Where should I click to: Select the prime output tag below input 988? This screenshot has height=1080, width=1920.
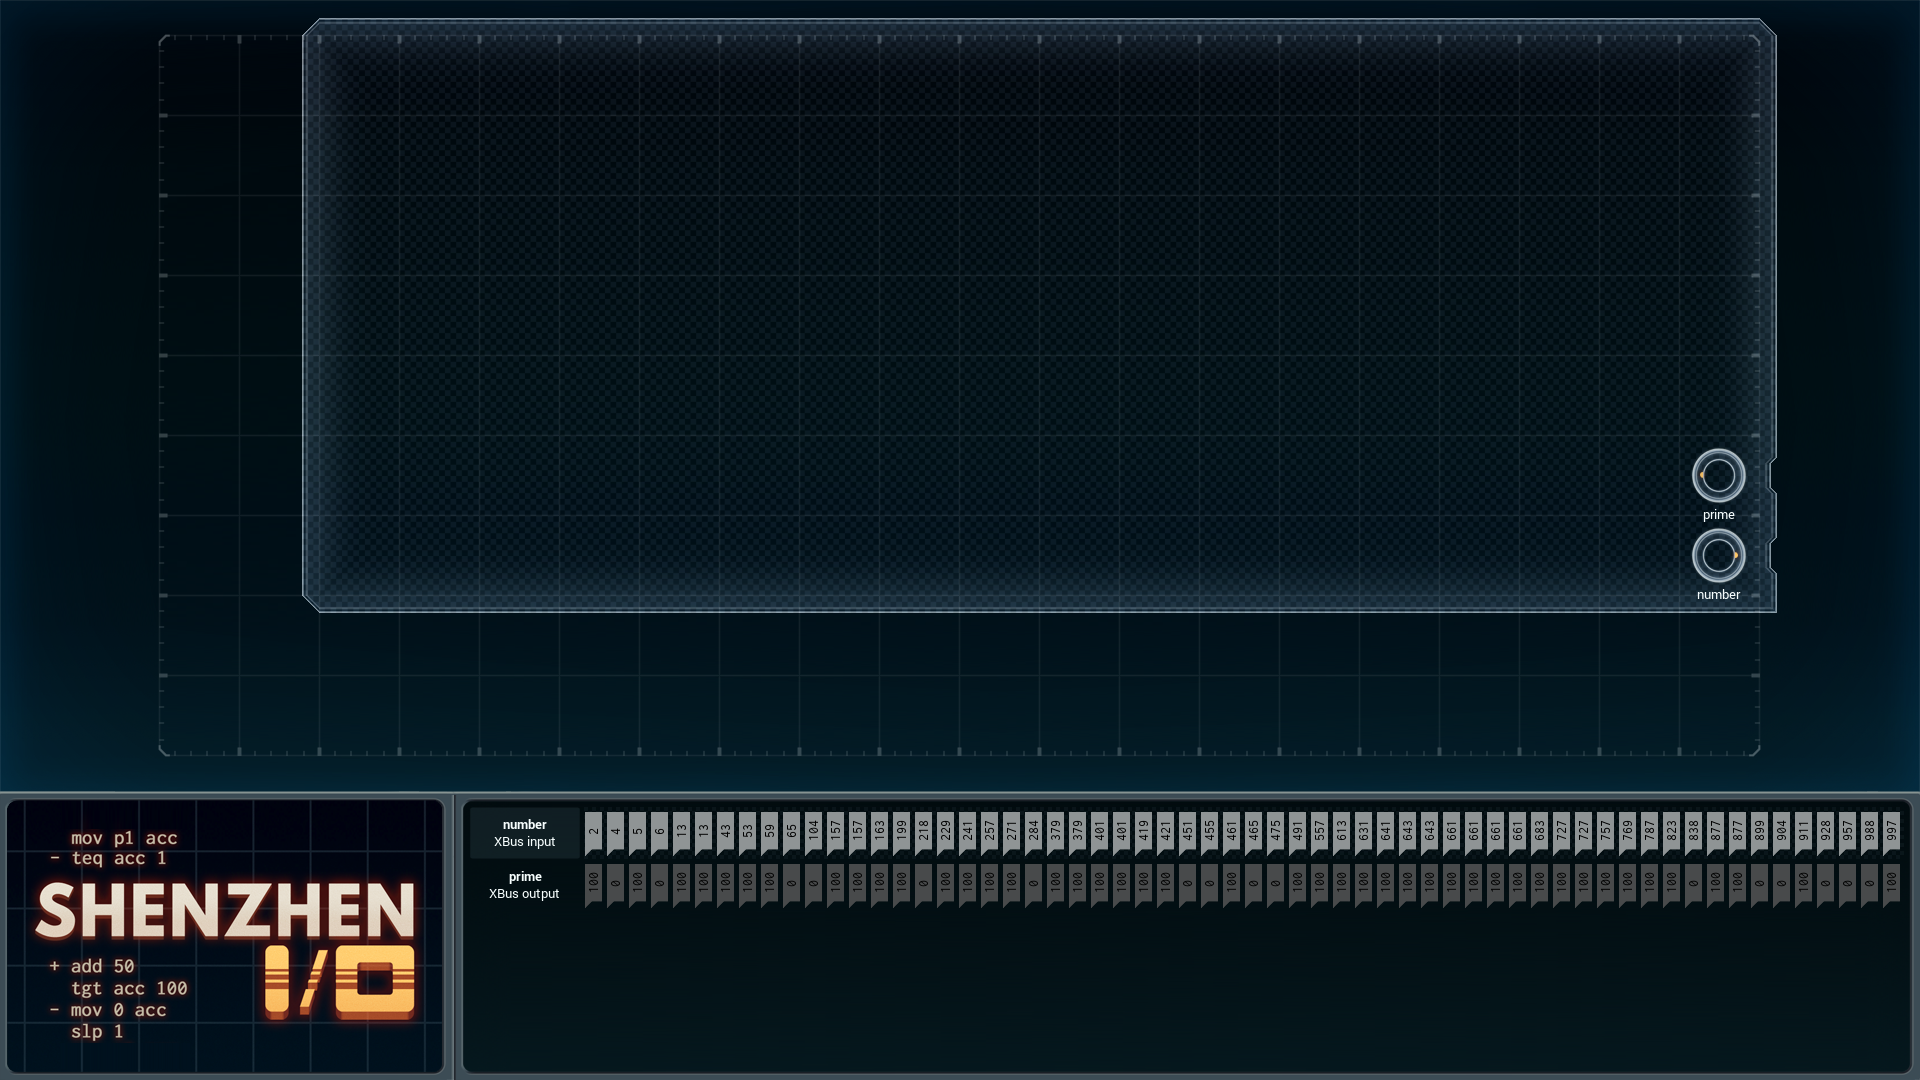(1869, 885)
